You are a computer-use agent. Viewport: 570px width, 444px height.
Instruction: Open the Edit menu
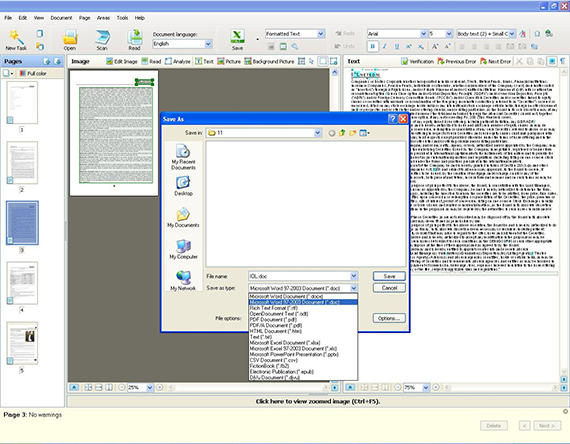click(23, 18)
